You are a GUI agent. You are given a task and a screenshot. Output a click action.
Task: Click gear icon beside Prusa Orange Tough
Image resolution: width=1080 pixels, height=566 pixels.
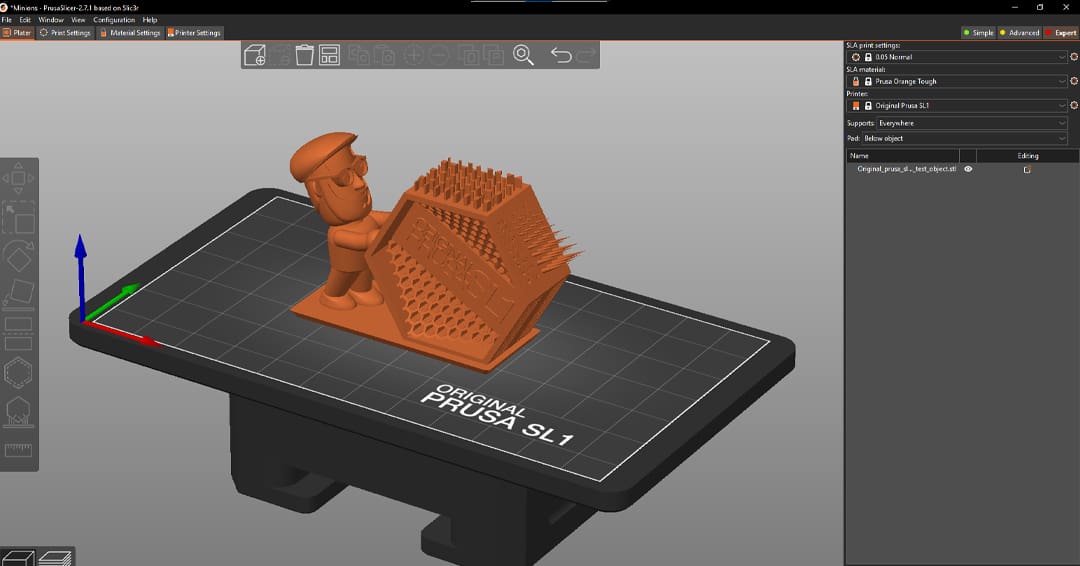point(1074,81)
